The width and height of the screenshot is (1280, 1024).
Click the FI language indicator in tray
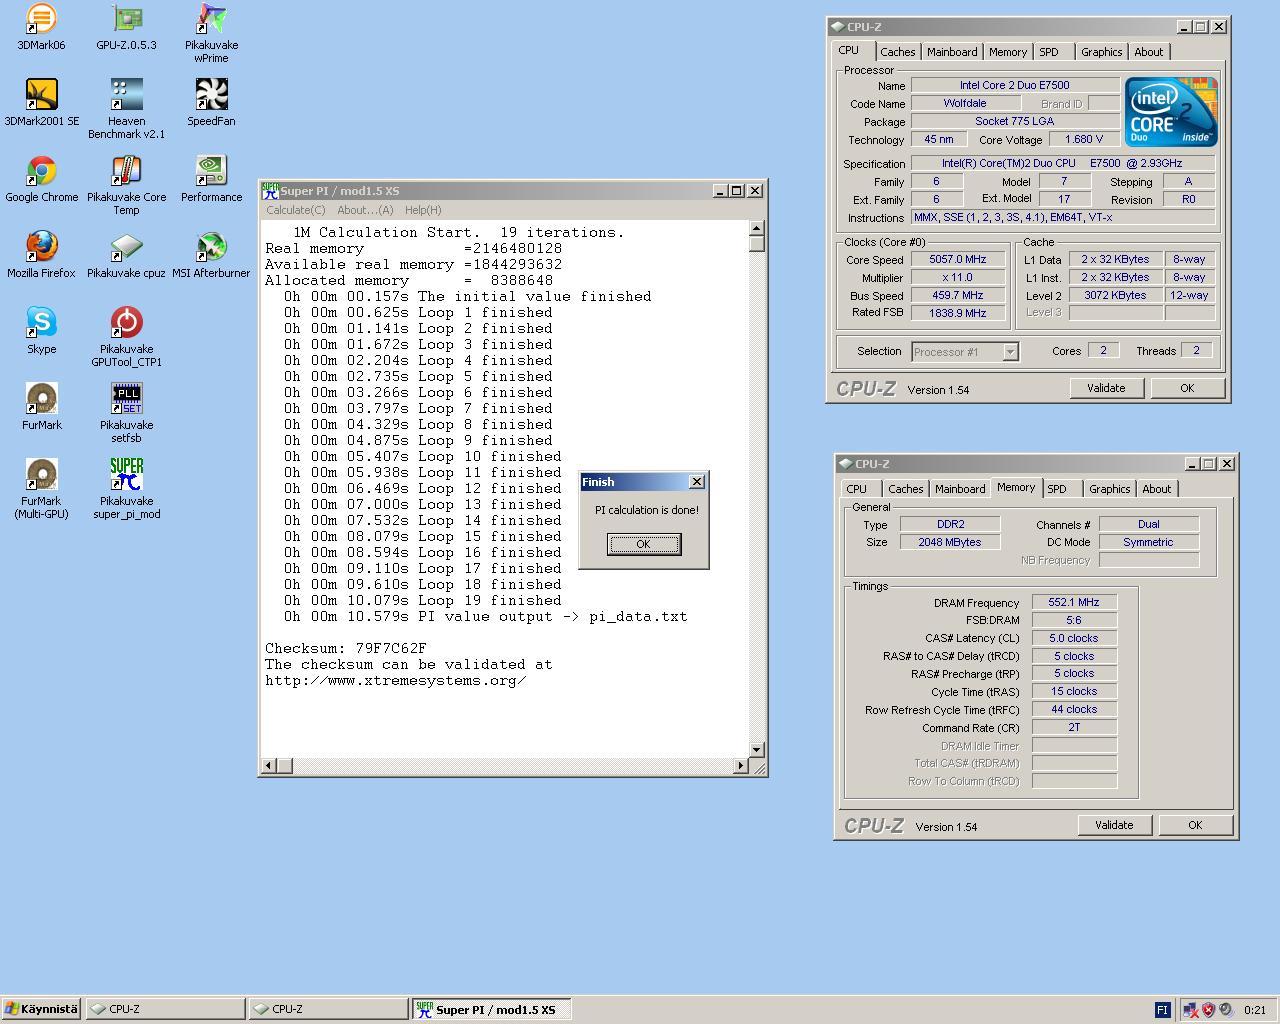pos(1162,1010)
